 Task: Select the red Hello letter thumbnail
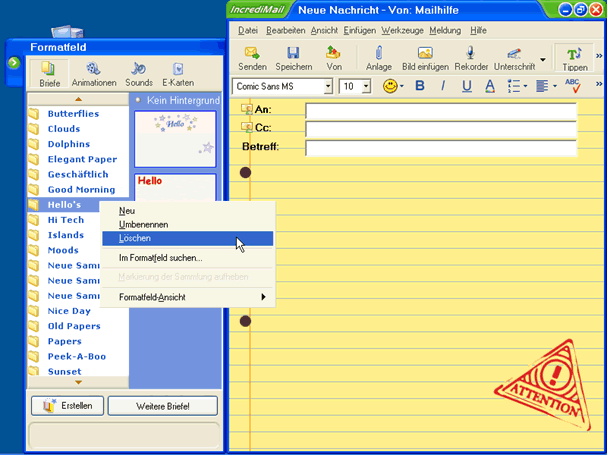coord(175,188)
